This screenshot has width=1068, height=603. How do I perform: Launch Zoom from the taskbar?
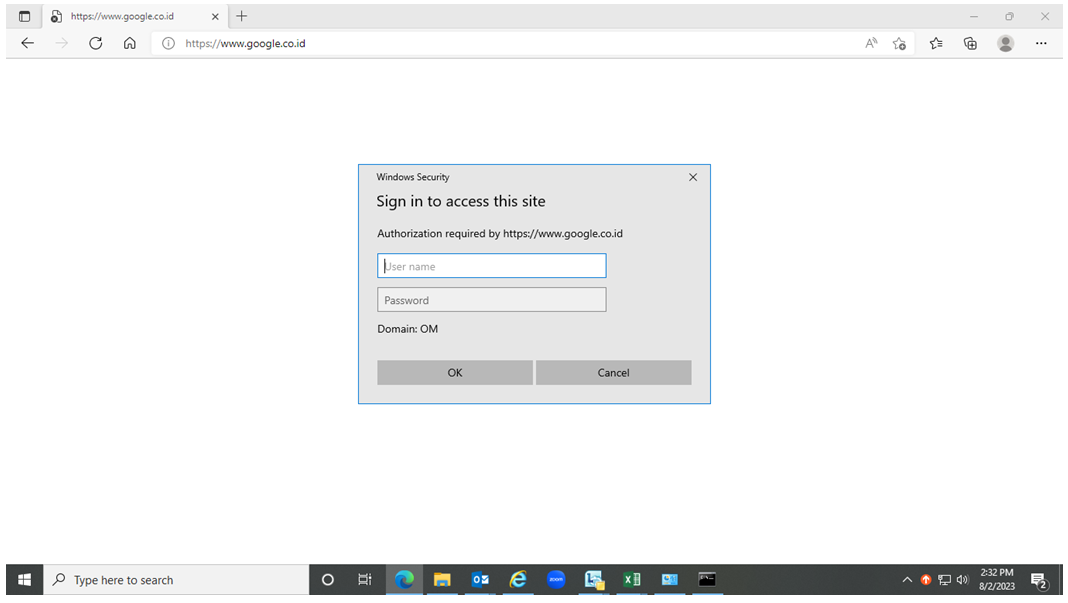pos(556,580)
